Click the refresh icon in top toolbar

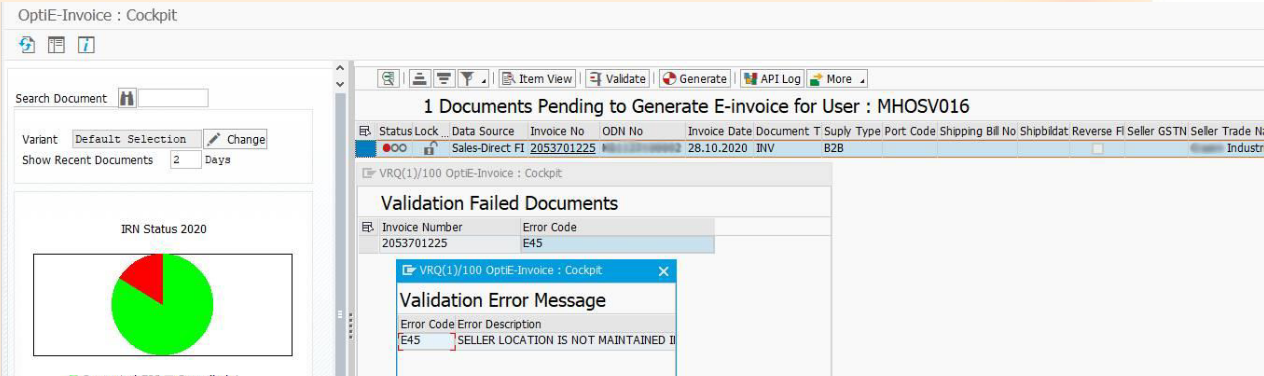27,45
